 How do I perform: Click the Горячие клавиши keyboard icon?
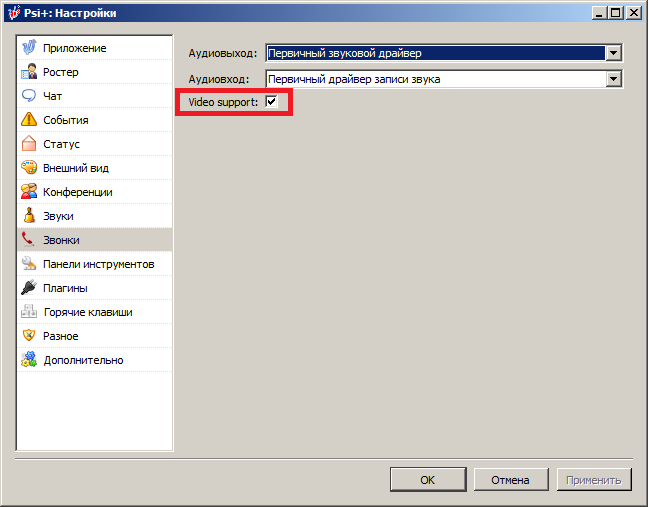[x=29, y=312]
